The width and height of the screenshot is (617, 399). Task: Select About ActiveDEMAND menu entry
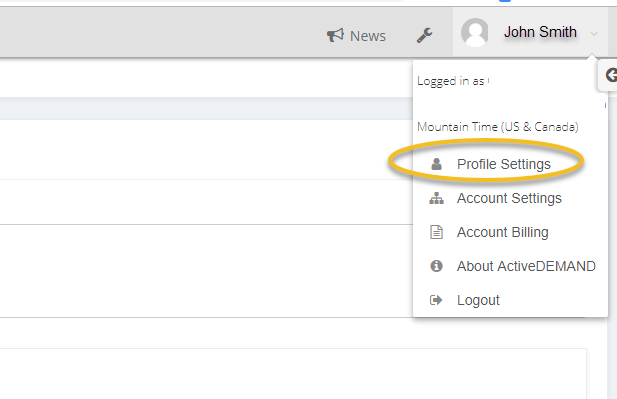pos(526,266)
